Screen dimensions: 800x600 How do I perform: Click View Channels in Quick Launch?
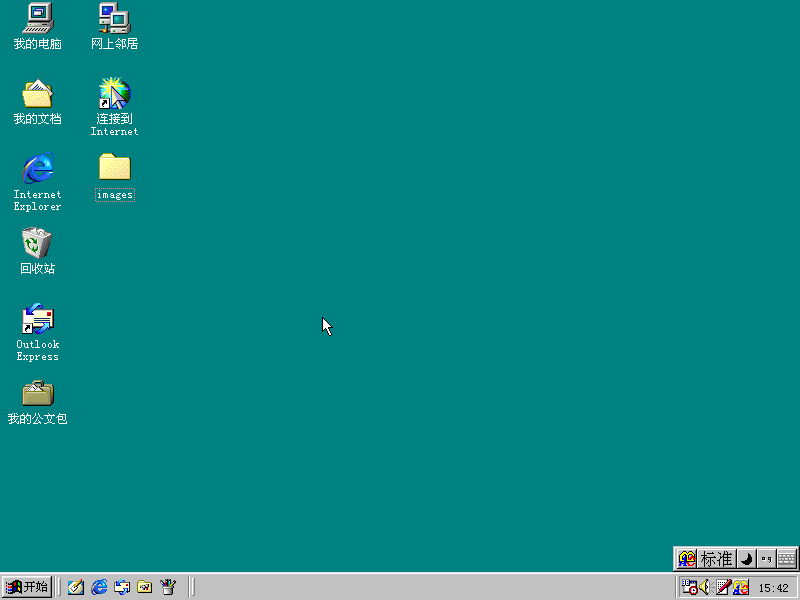168,587
